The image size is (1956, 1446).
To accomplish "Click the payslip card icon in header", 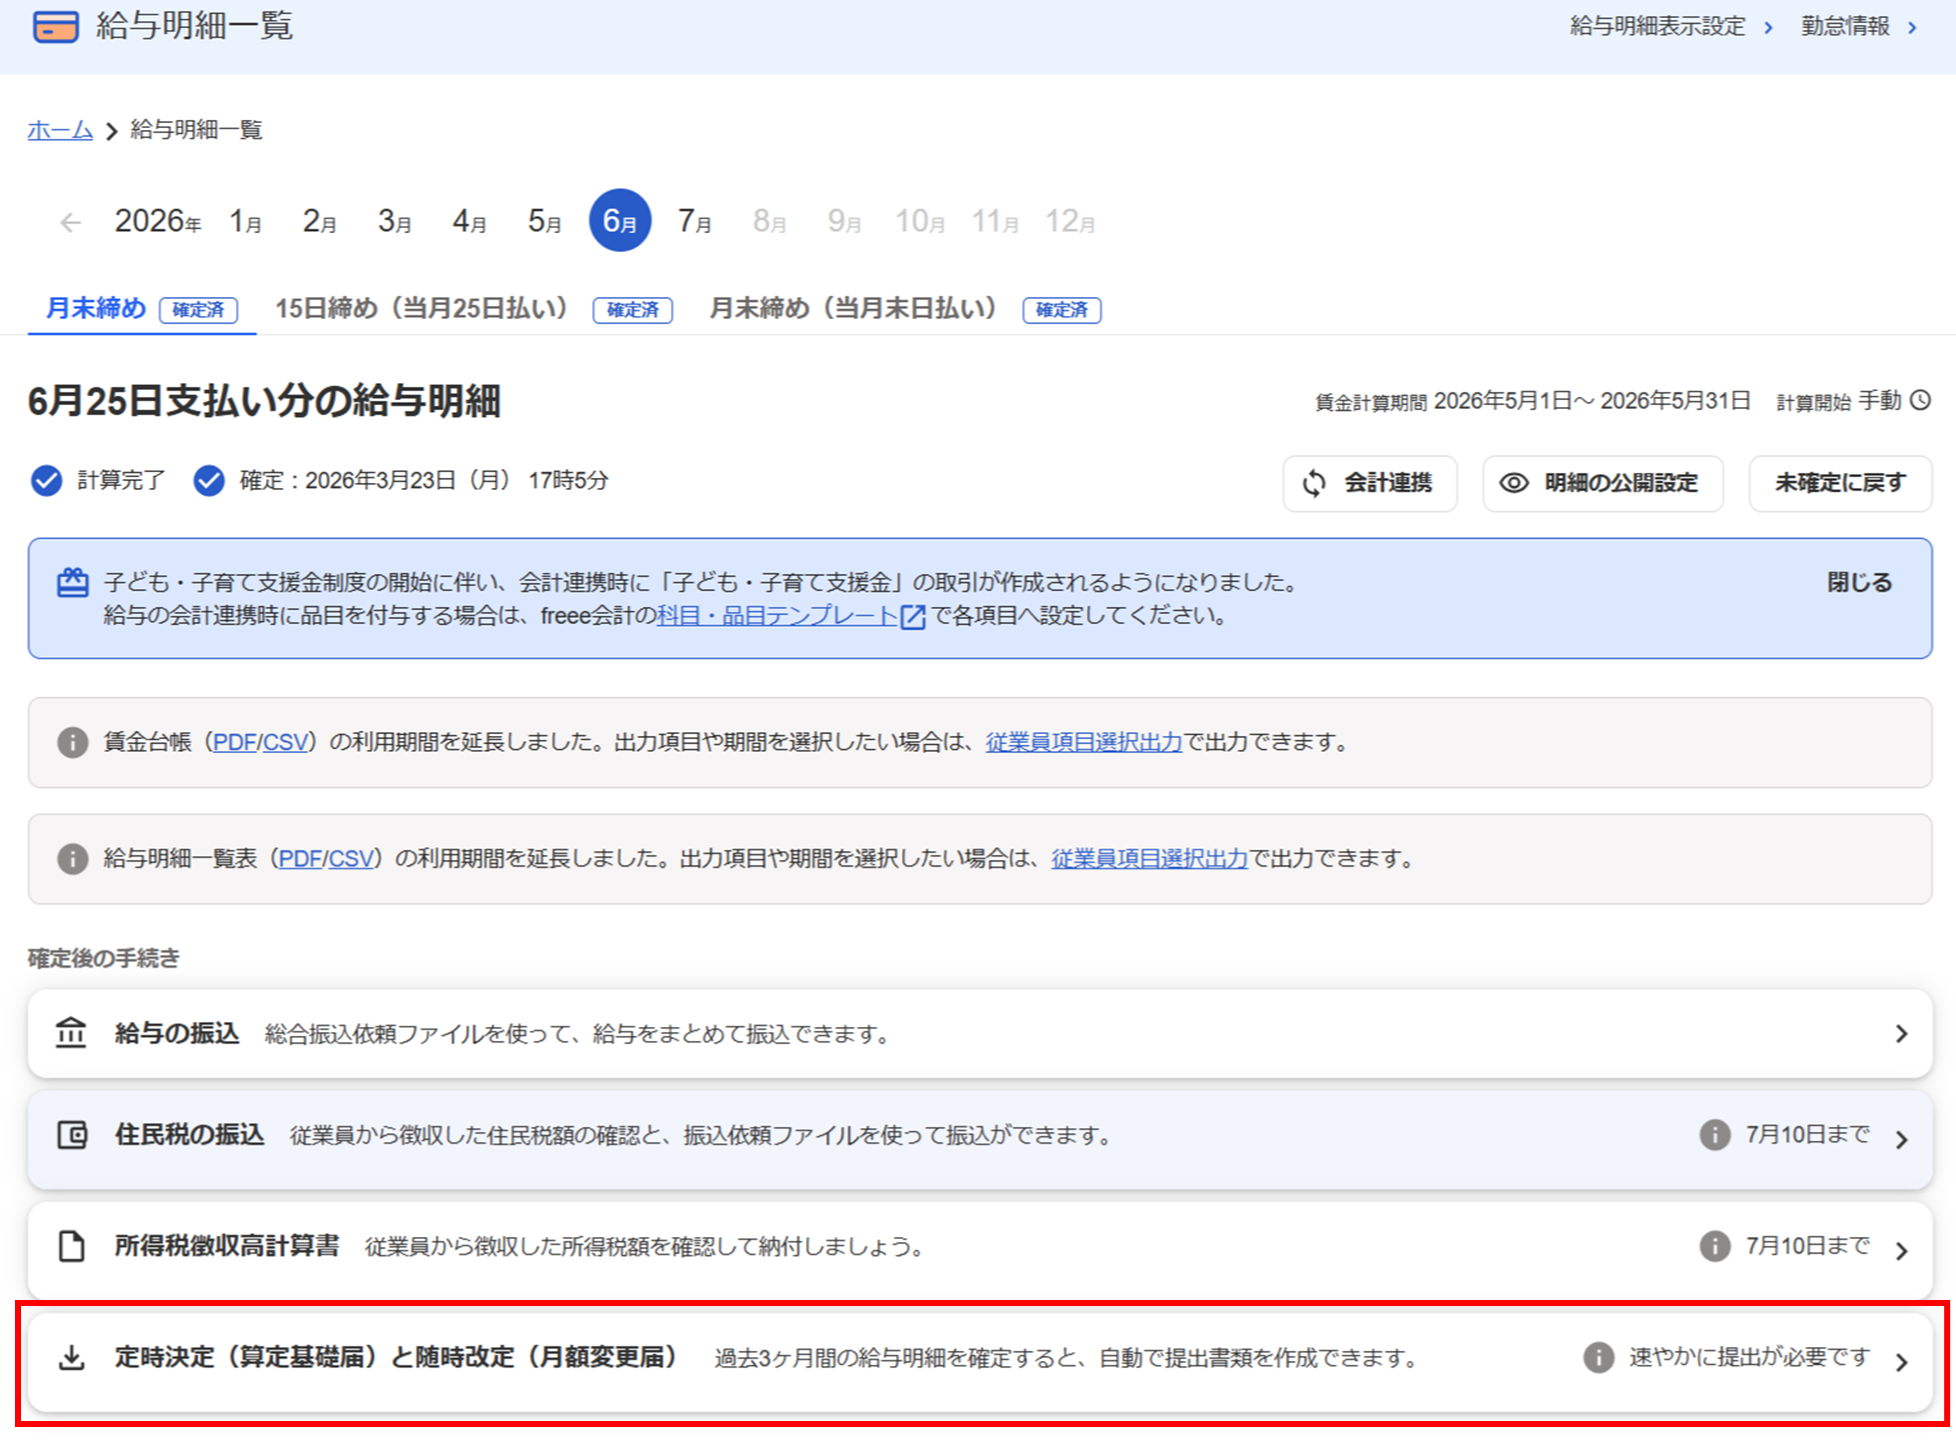I will coord(56,26).
